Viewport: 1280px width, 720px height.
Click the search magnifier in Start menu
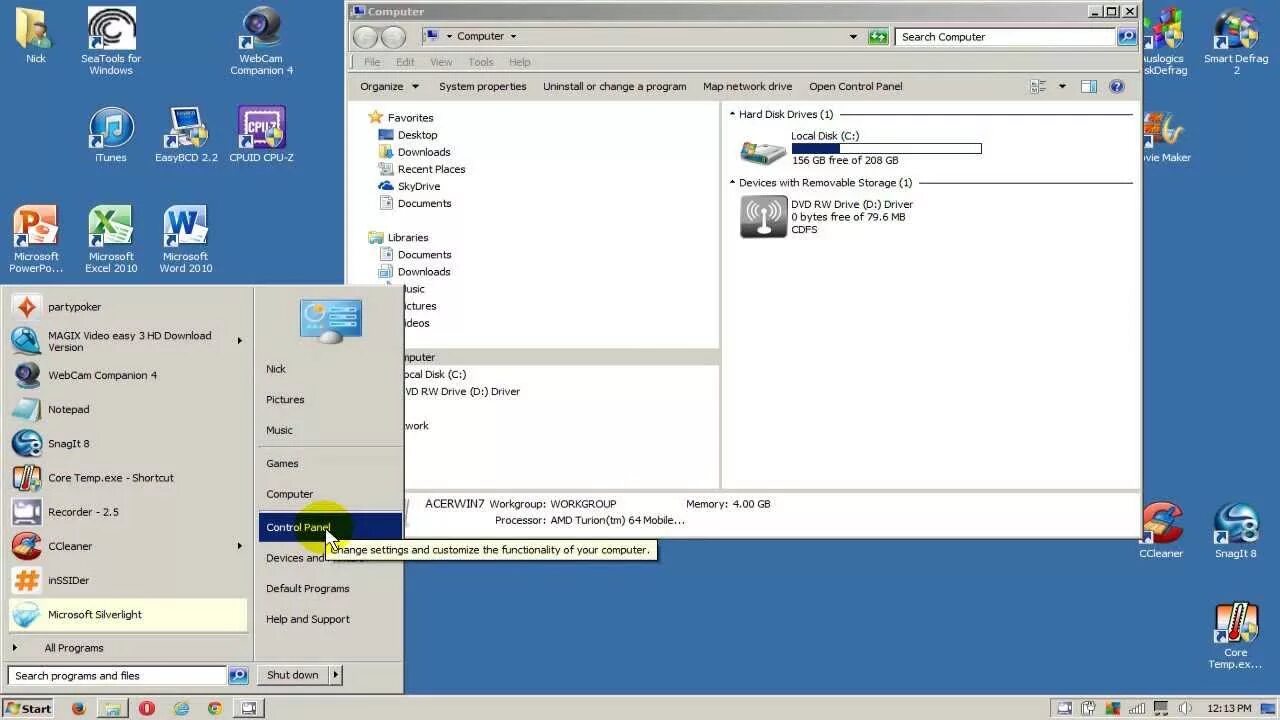(x=238, y=676)
